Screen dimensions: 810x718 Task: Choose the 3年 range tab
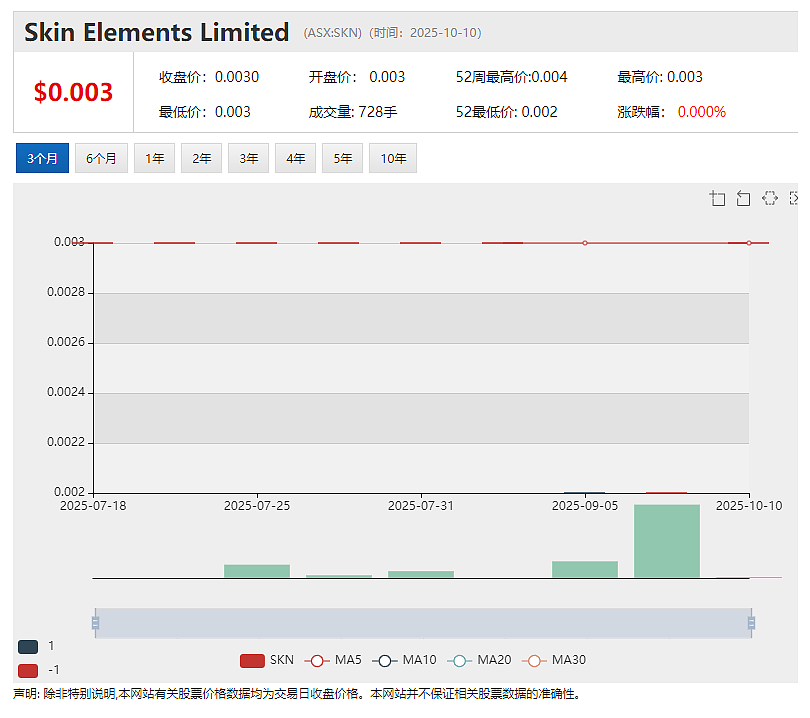[248, 158]
